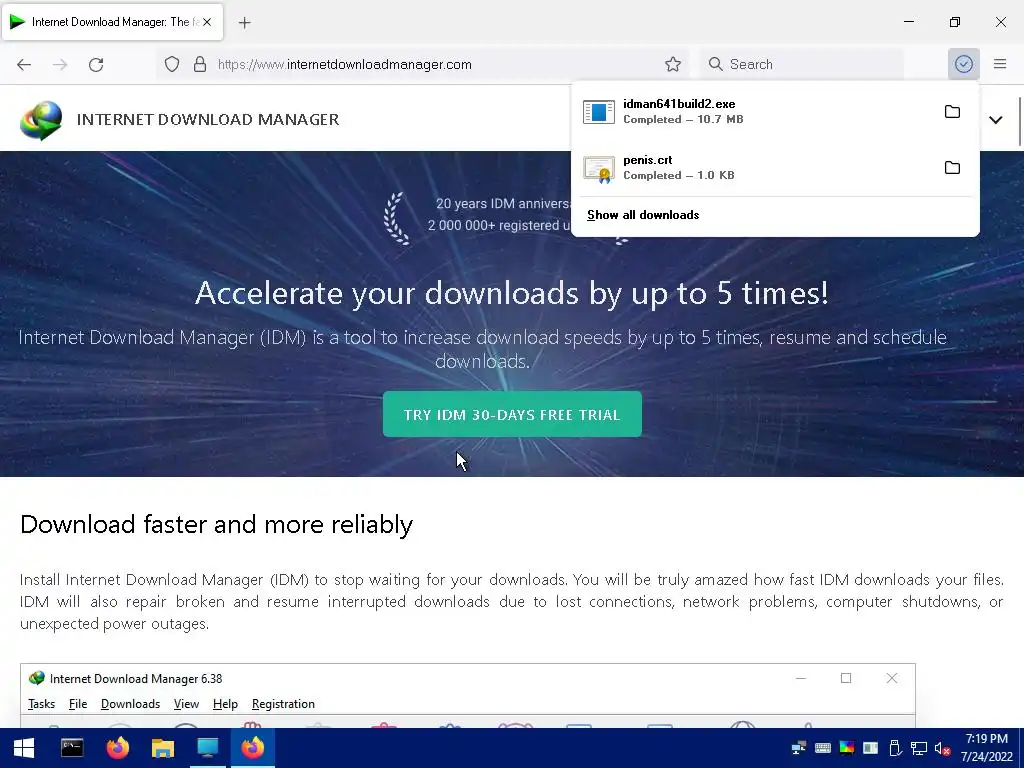Image resolution: width=1024 pixels, height=768 pixels.
Task: Click Show all downloads
Action: coord(643,215)
